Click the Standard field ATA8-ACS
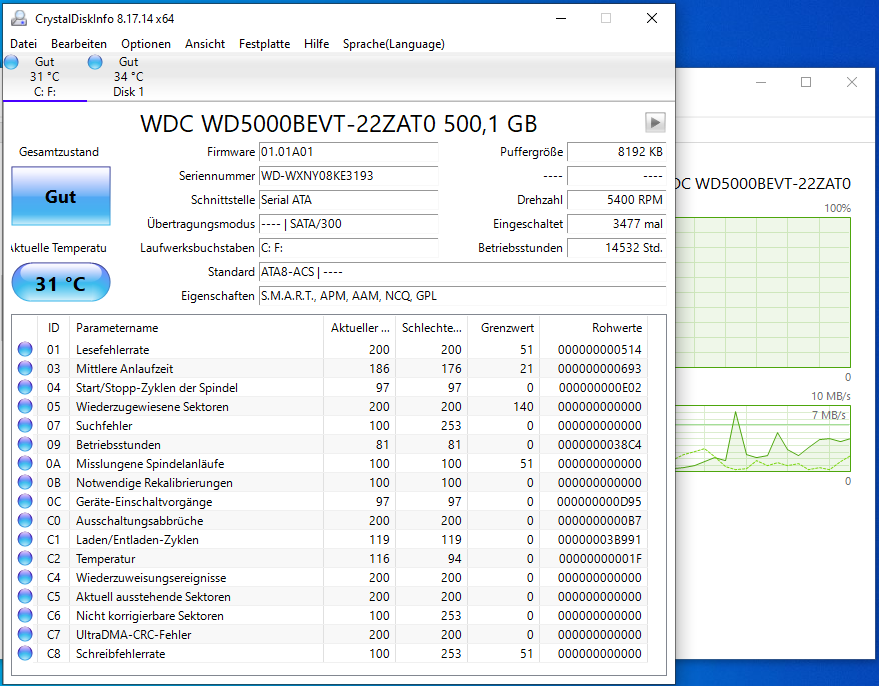Screen dimensions: 879x686 coord(462,272)
